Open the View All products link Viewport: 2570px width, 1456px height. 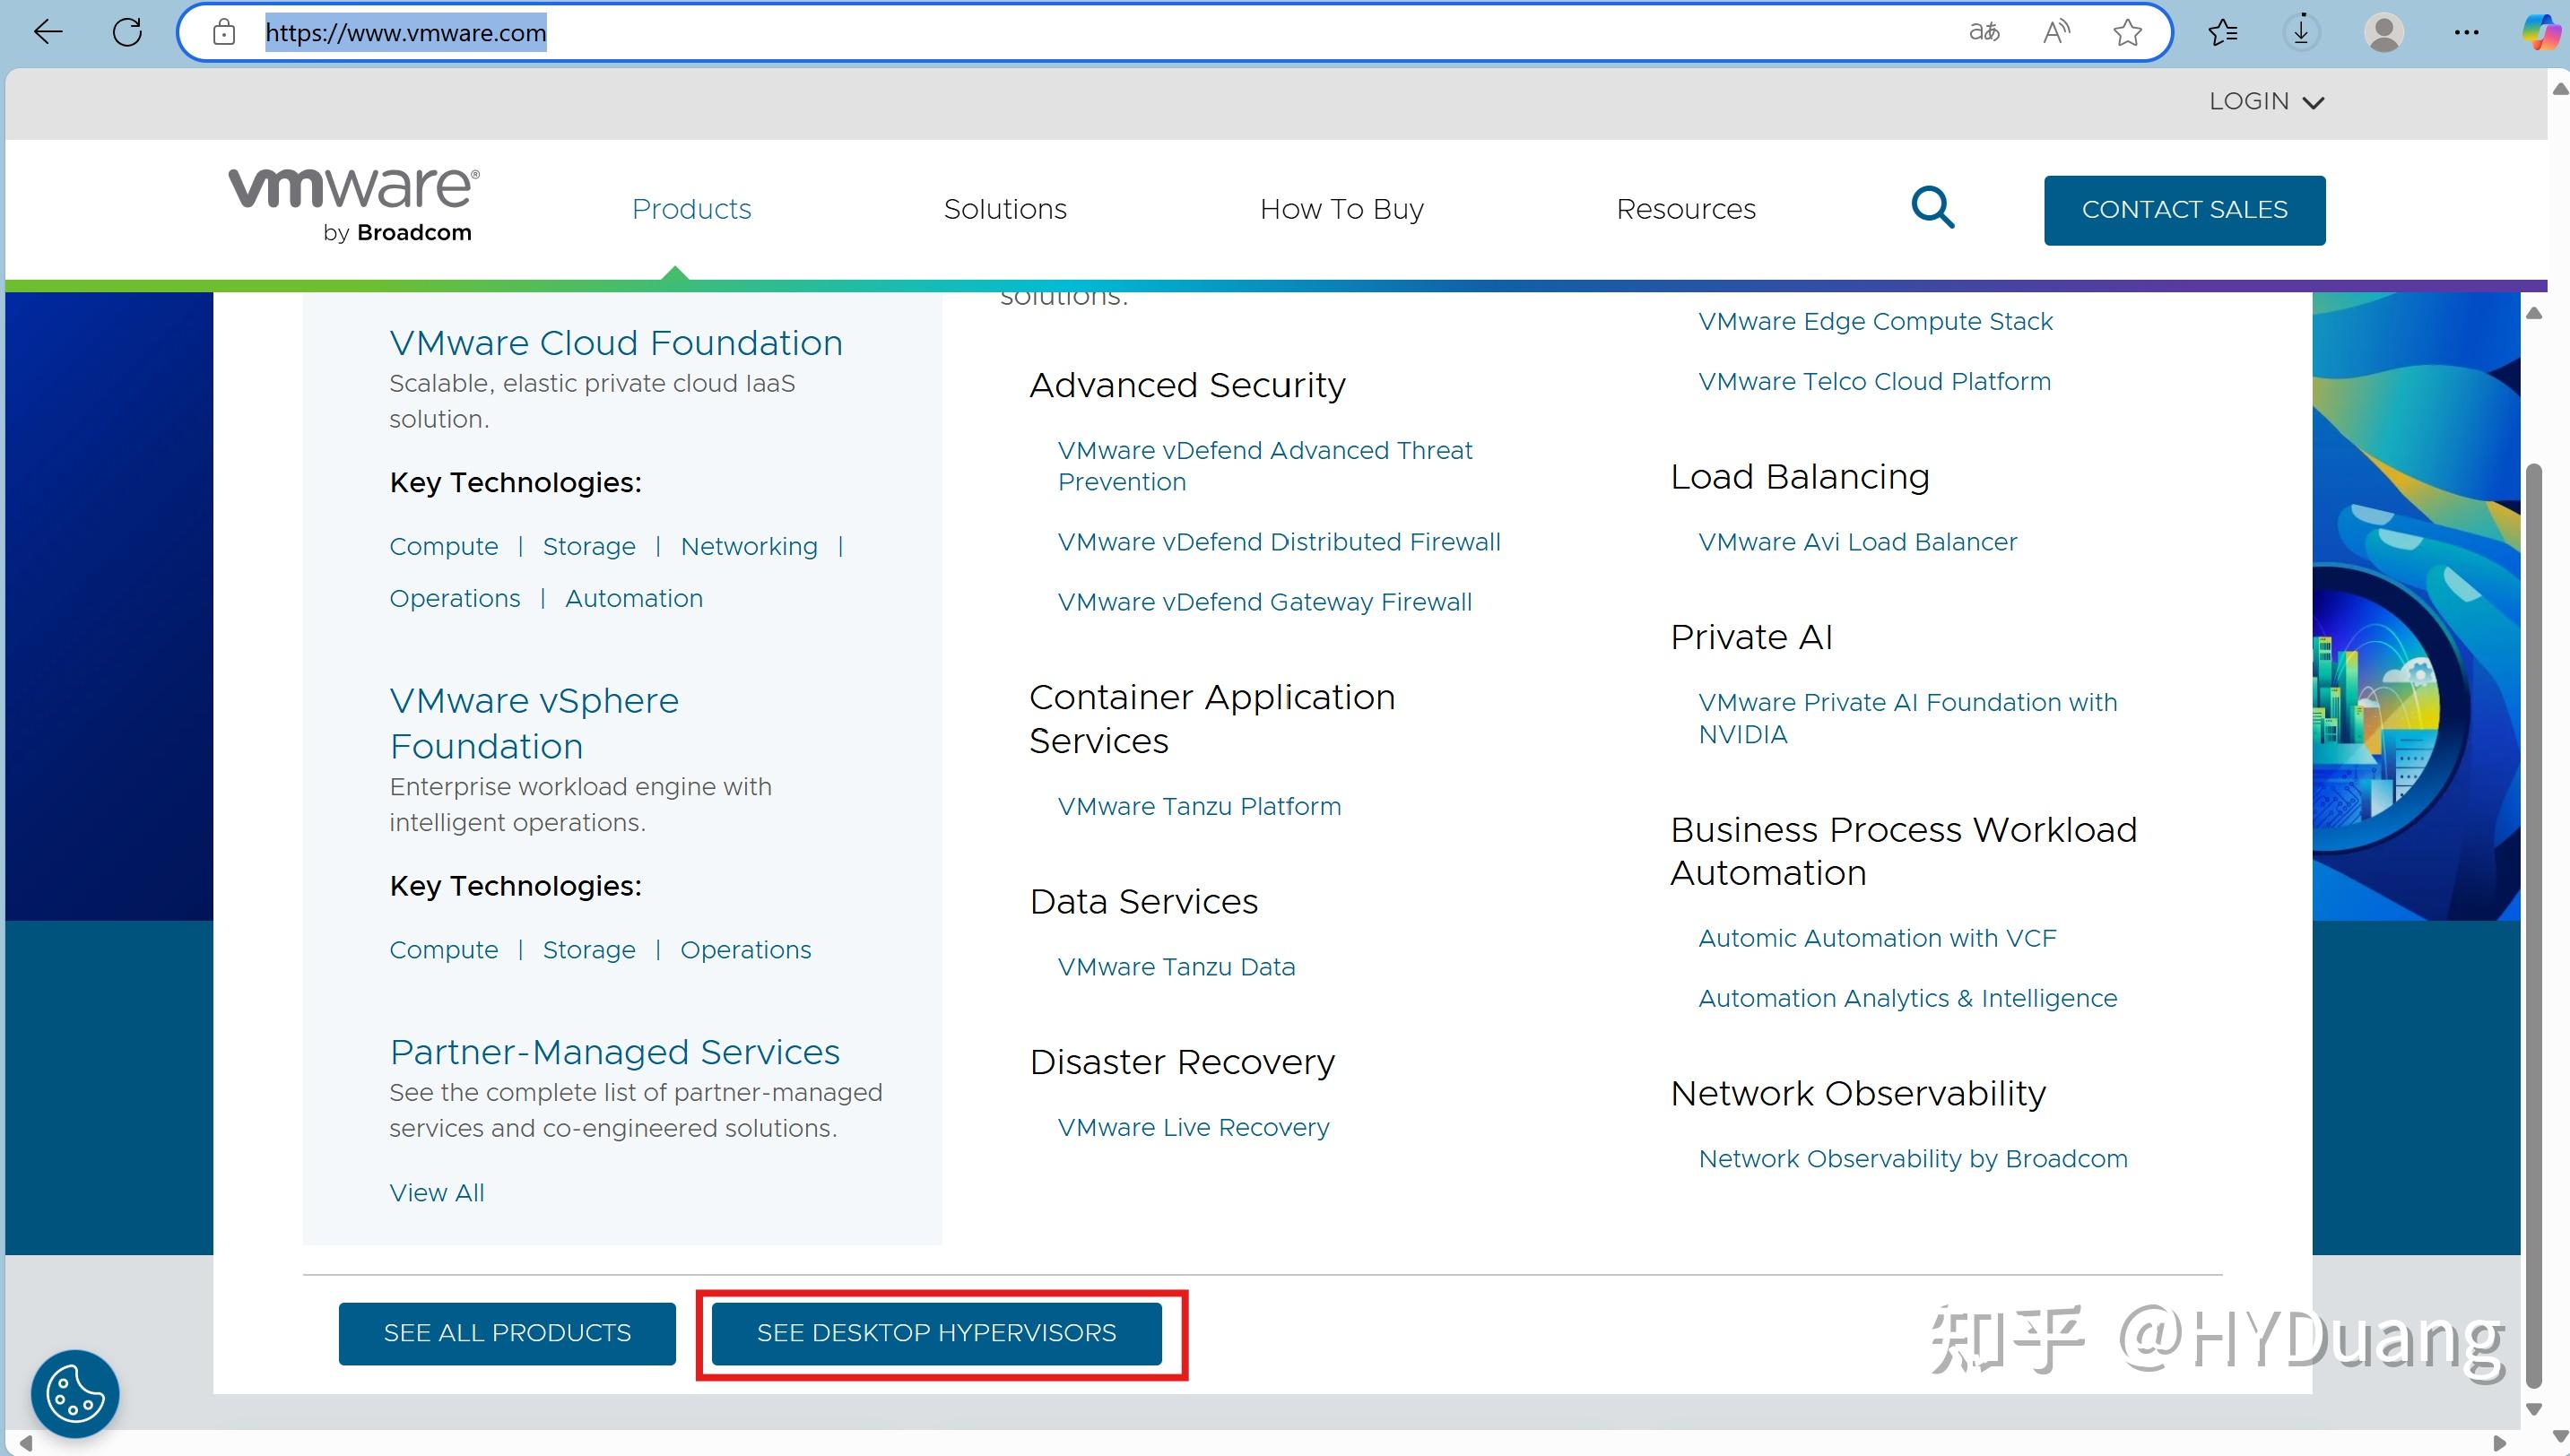click(436, 1192)
